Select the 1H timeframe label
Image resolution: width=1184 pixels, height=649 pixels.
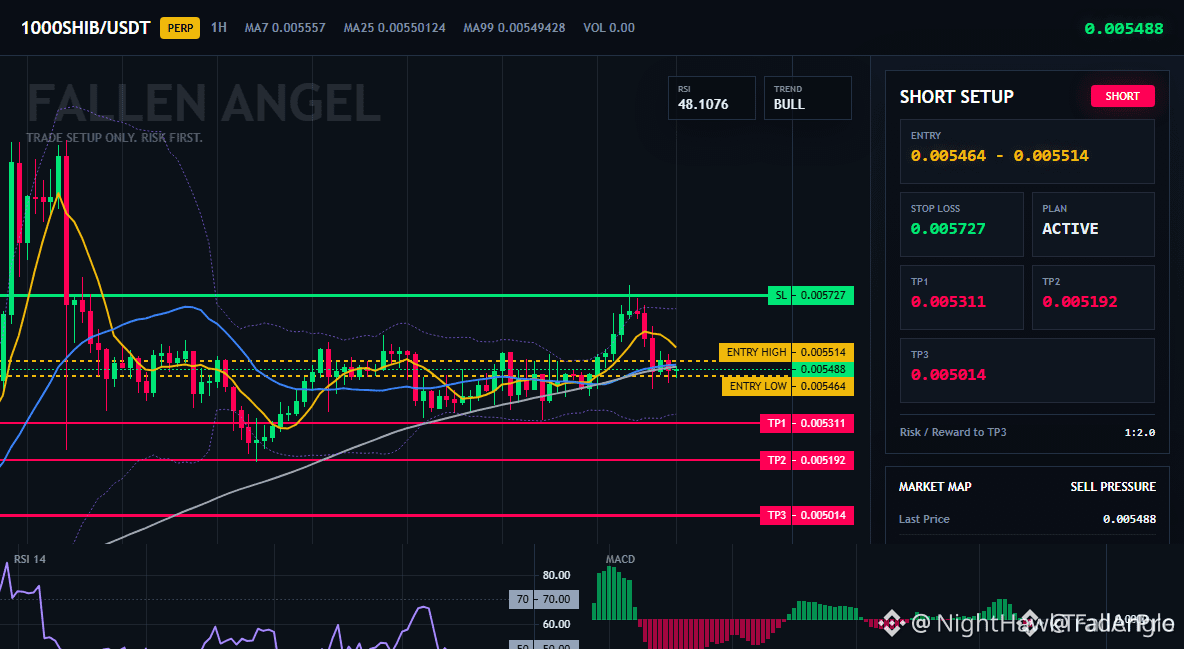pos(219,27)
